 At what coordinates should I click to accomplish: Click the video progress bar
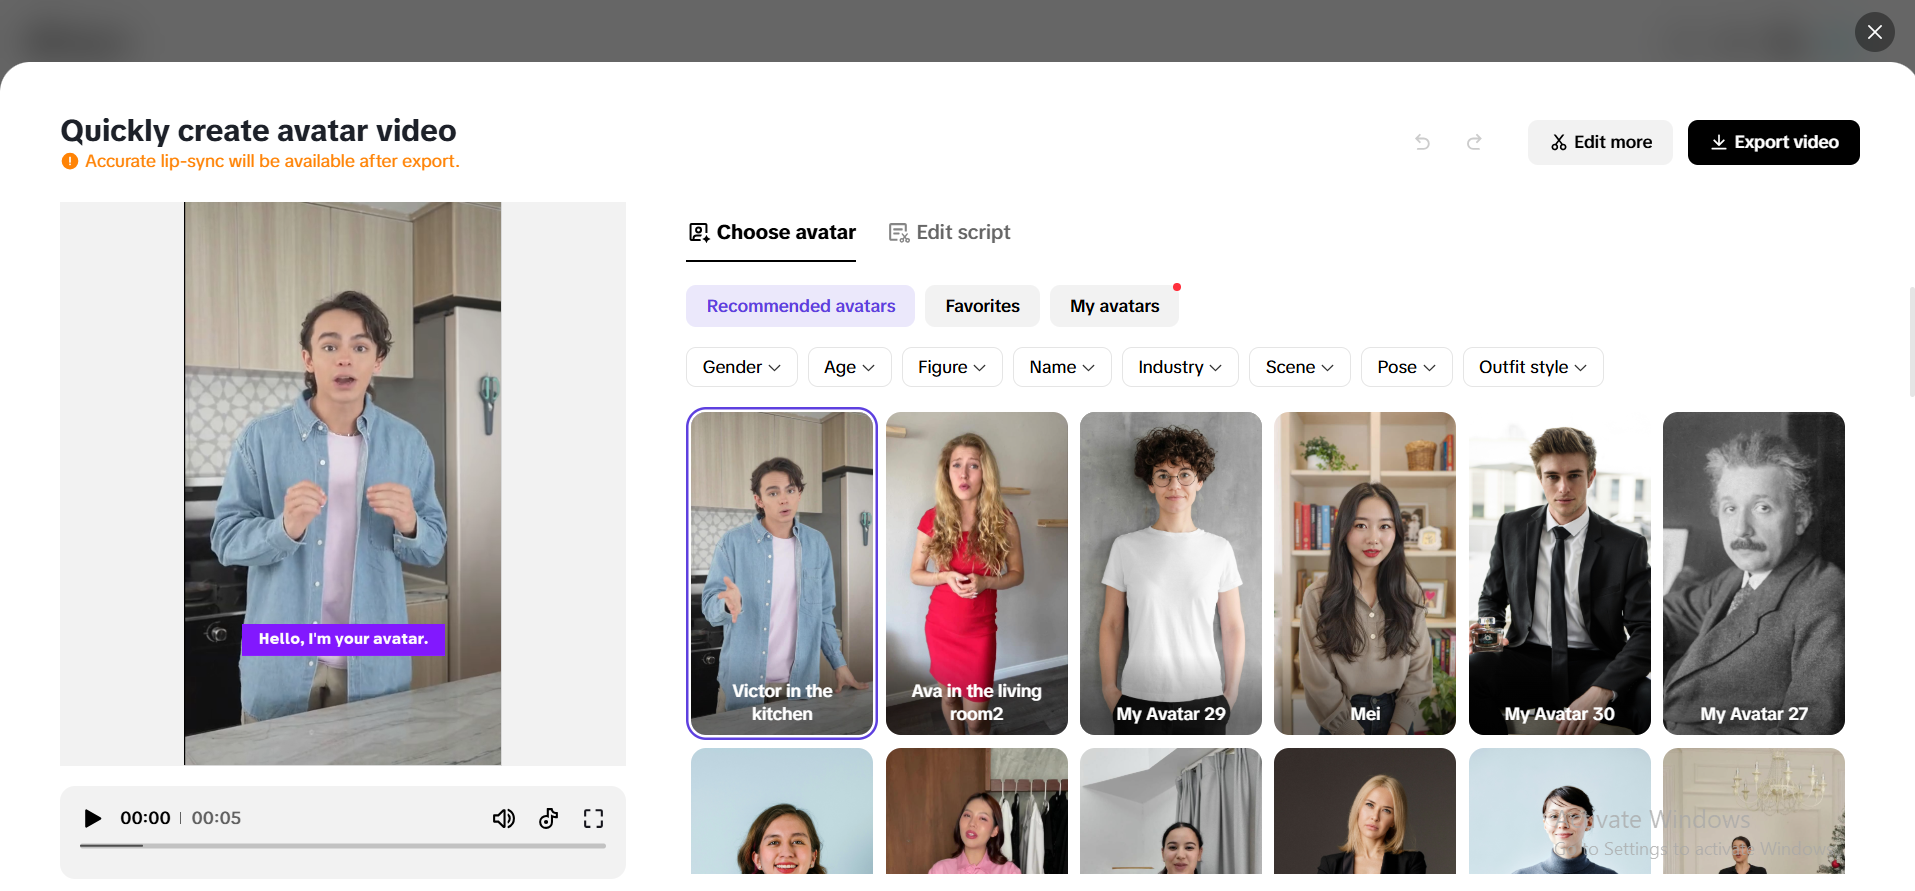(x=343, y=846)
